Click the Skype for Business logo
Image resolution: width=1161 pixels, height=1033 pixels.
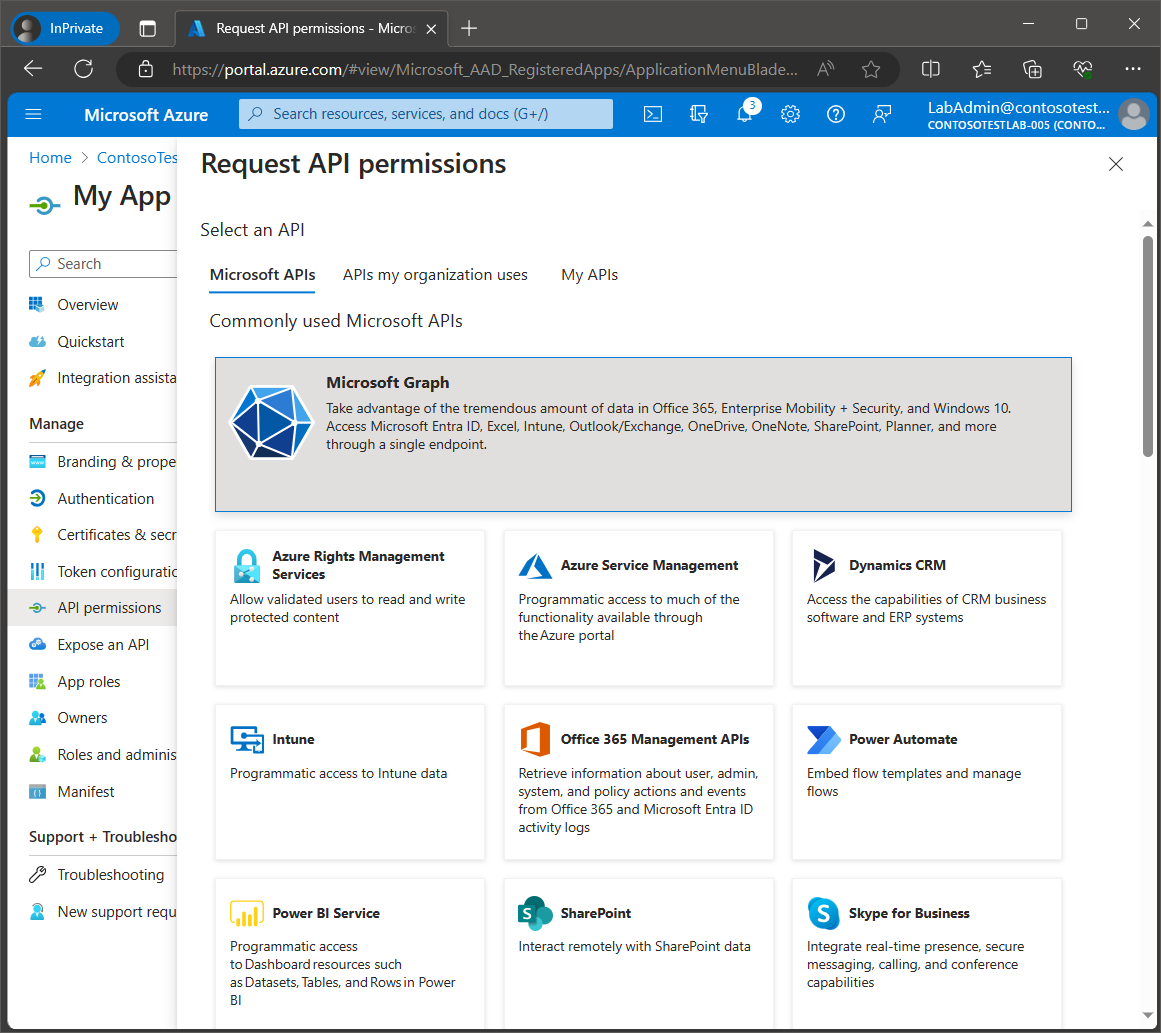pyautogui.click(x=823, y=913)
